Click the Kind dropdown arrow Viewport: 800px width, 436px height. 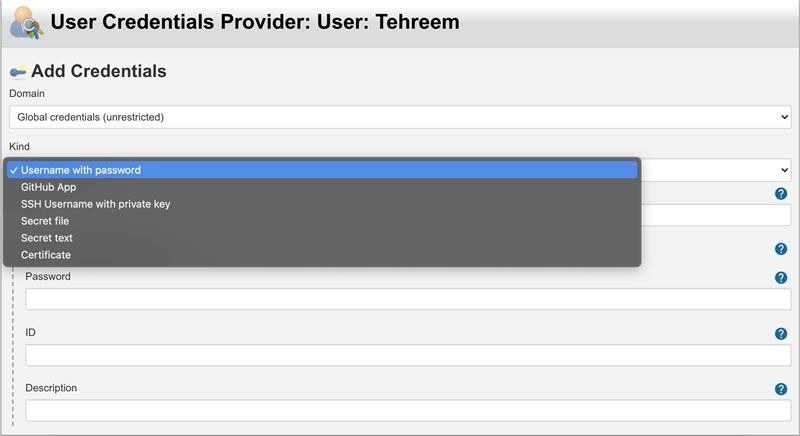(x=784, y=170)
